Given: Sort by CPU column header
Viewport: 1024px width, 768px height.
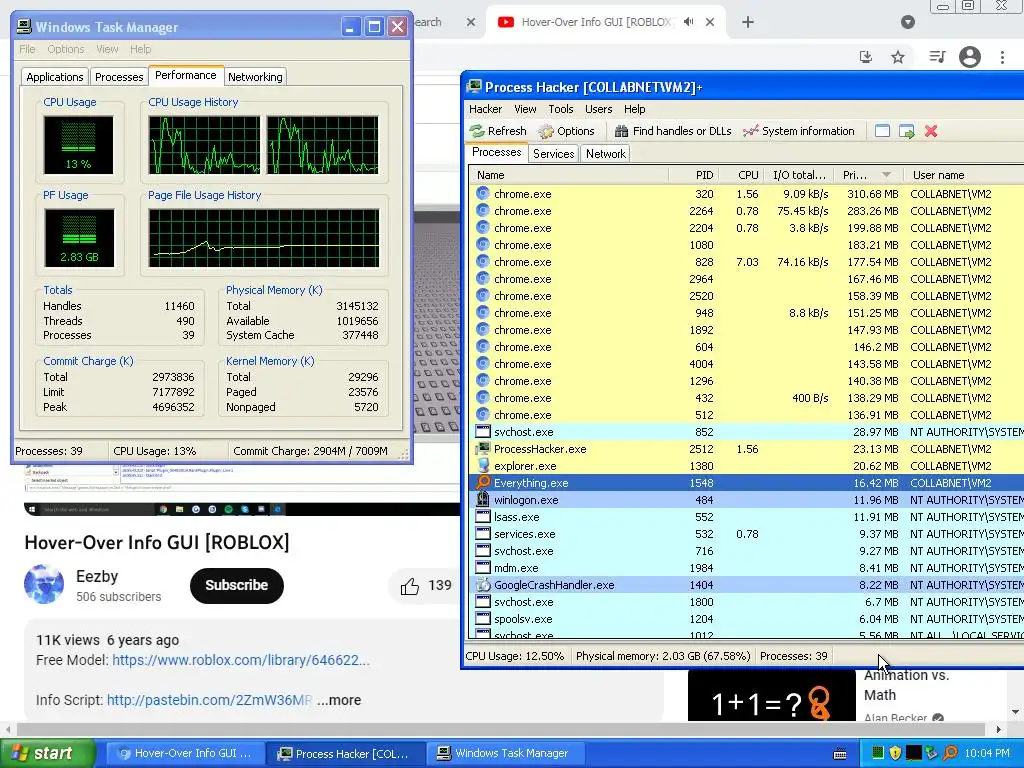Looking at the screenshot, I should [x=741, y=175].
